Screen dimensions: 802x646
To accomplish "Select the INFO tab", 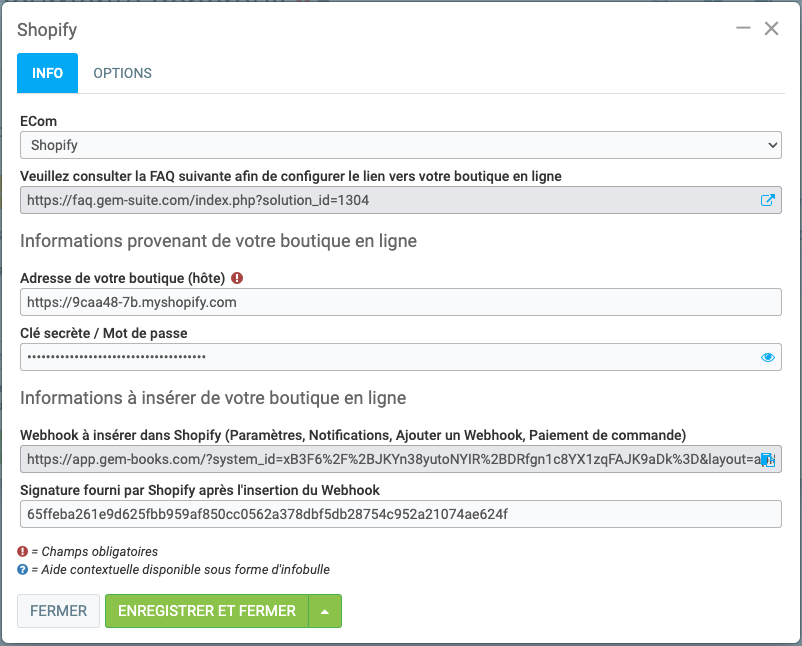I will (47, 73).
